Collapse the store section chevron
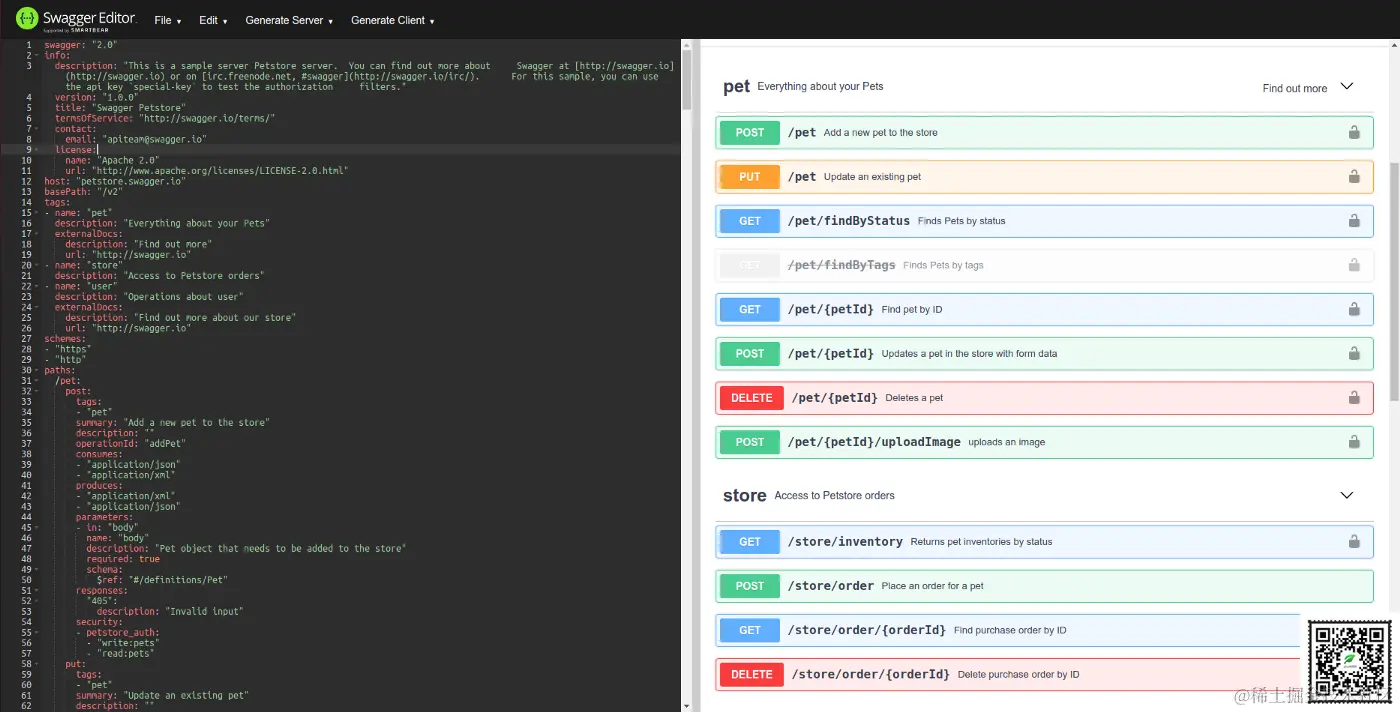Image resolution: width=1400 pixels, height=712 pixels. [1346, 495]
